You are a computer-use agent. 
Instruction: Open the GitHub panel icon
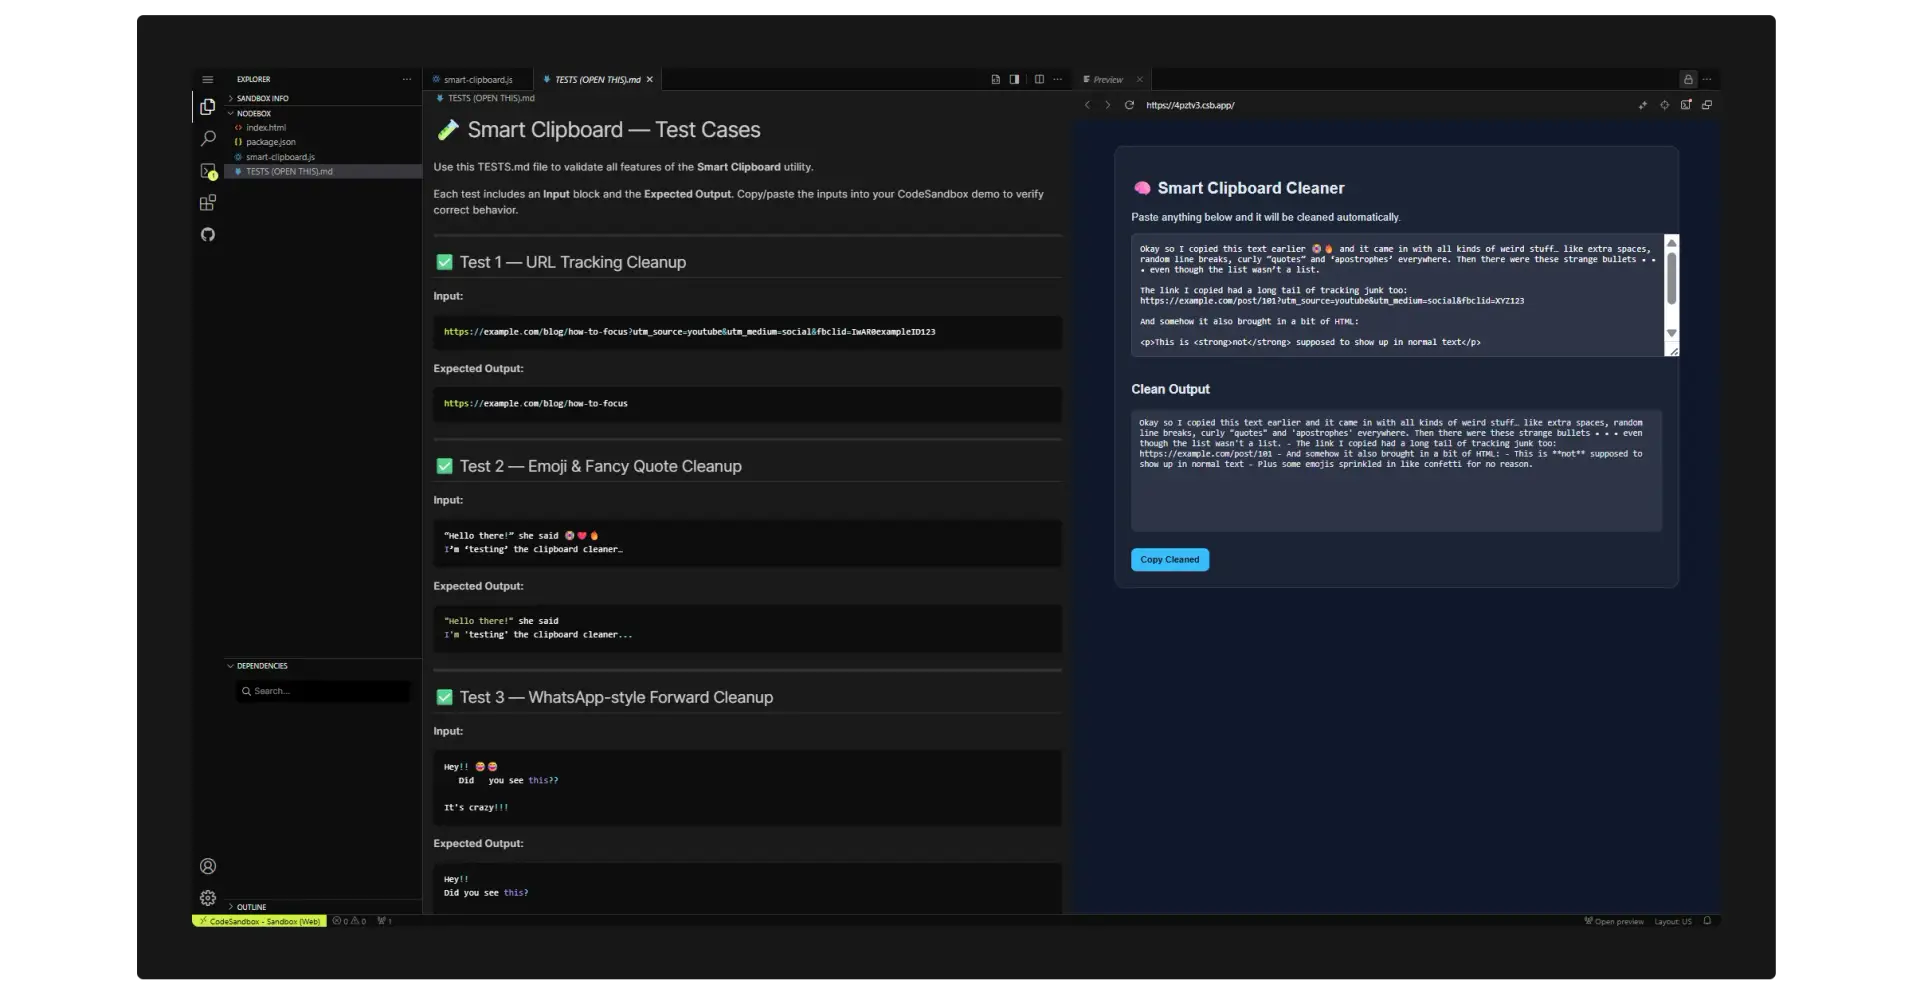pos(208,235)
